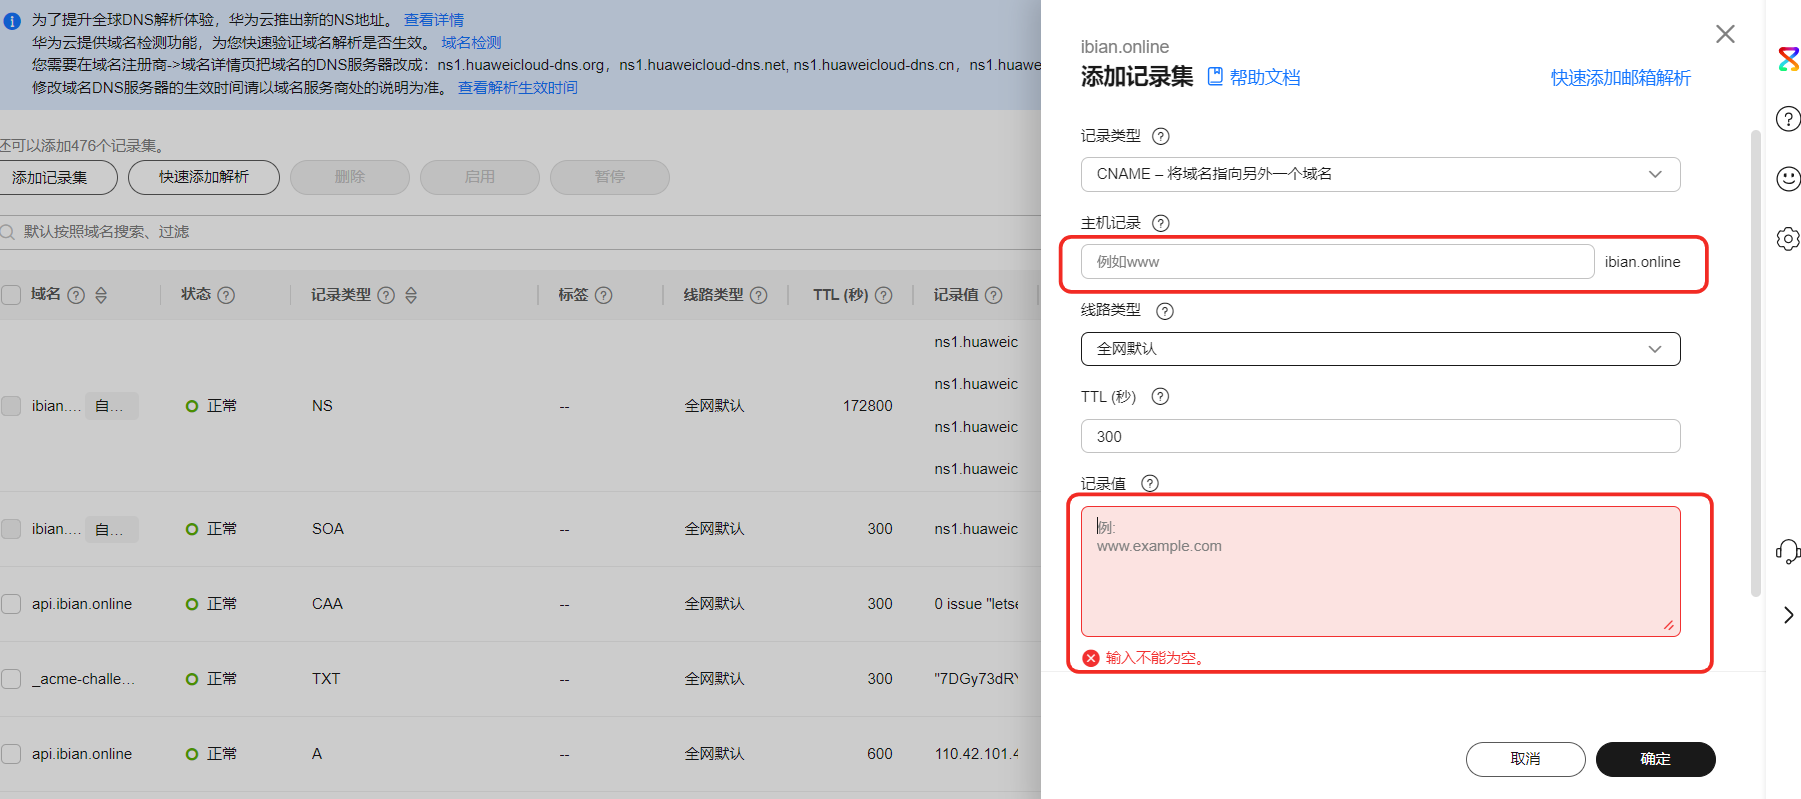
Task: Click help icon beside 记录值 in panel
Action: pos(1150,483)
